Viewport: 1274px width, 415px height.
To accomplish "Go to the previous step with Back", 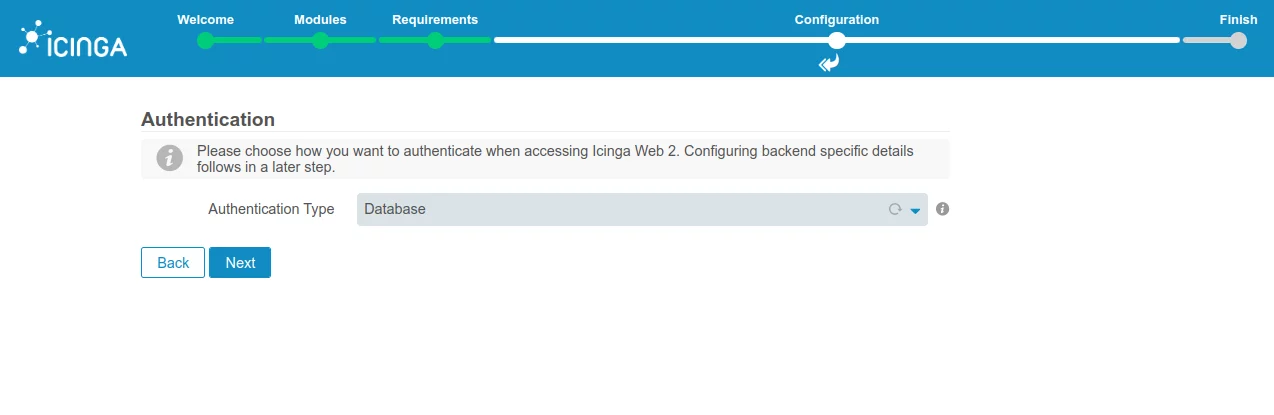I will click(x=173, y=262).
